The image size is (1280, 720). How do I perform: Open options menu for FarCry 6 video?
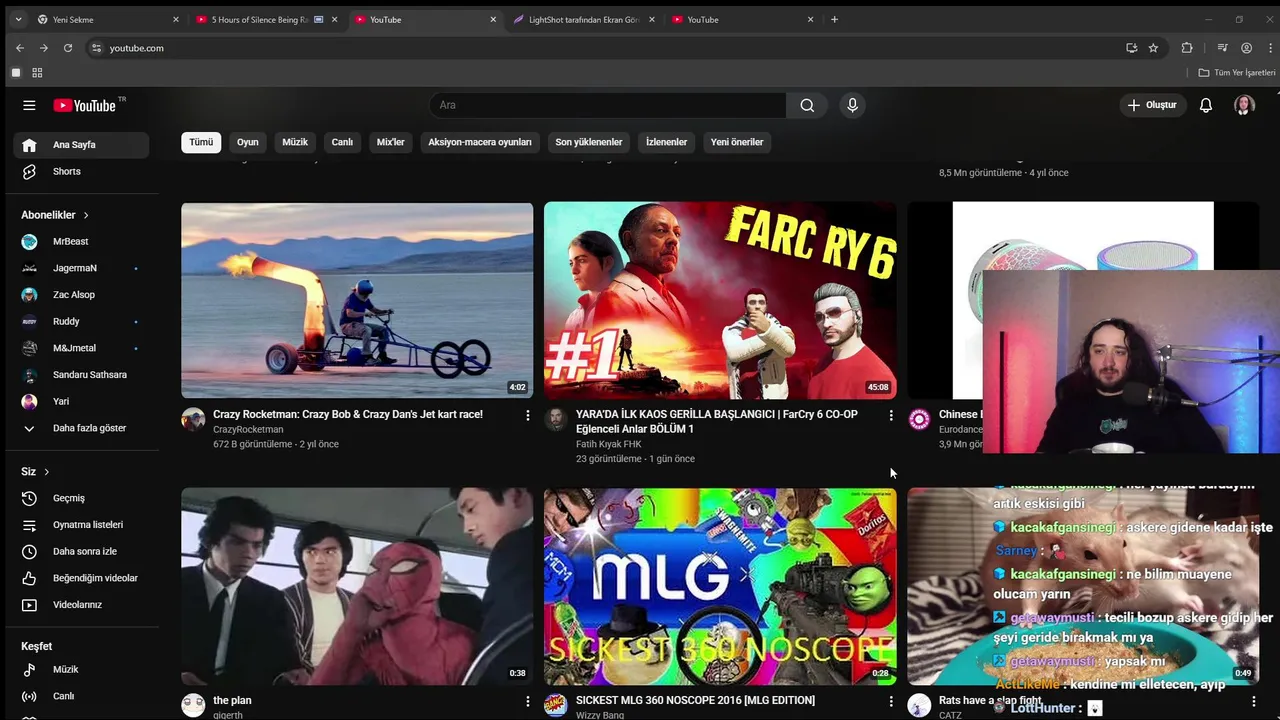click(891, 415)
